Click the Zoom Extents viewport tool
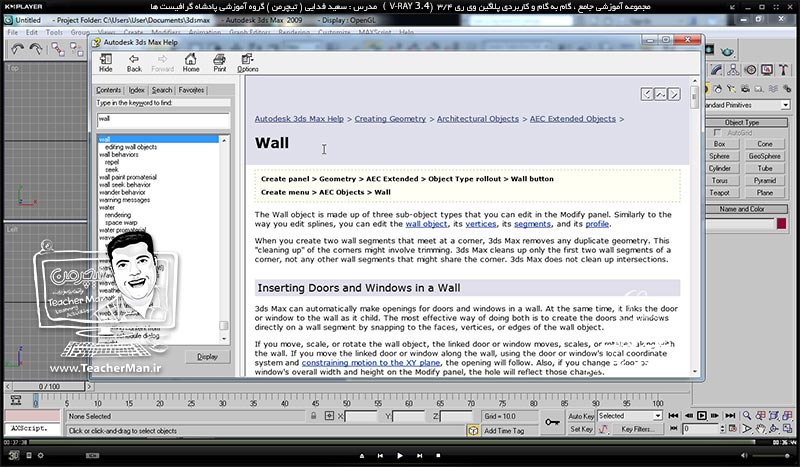The width and height of the screenshot is (800, 467). [x=774, y=415]
